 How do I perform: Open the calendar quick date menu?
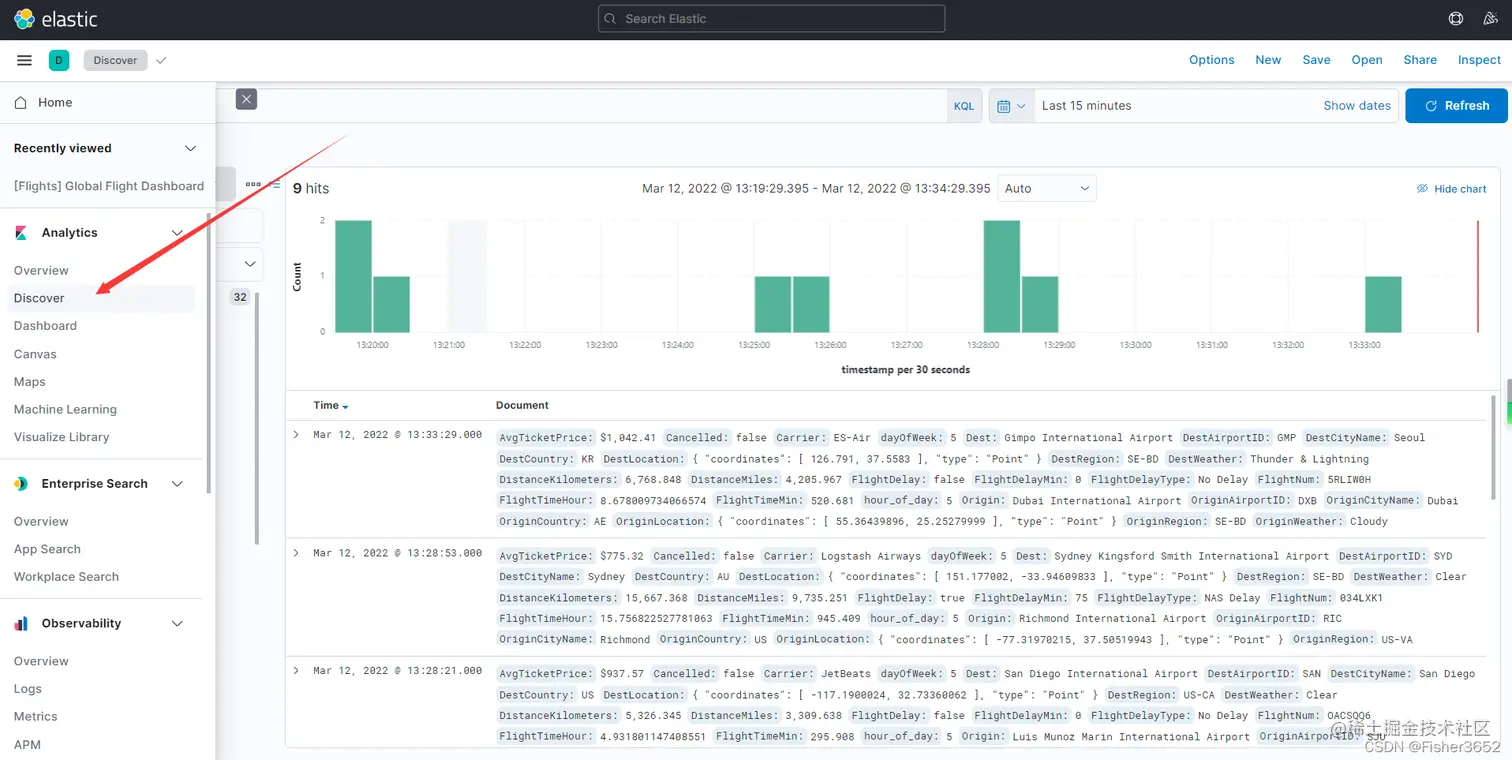coord(1011,105)
